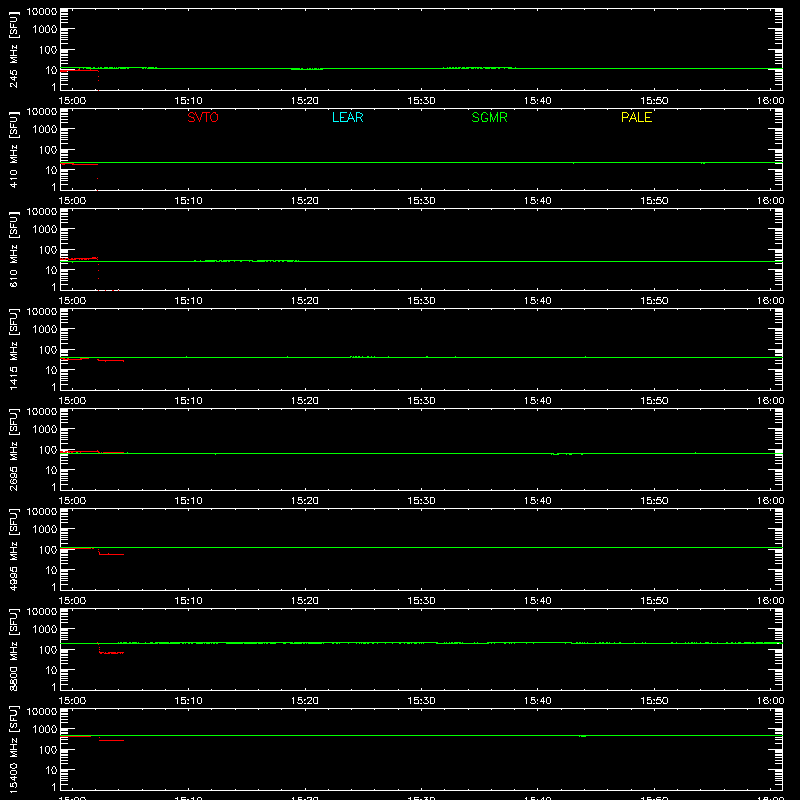Click the green SGMR trace in 245 MHz plot
800x800 pixels.
(421, 68)
